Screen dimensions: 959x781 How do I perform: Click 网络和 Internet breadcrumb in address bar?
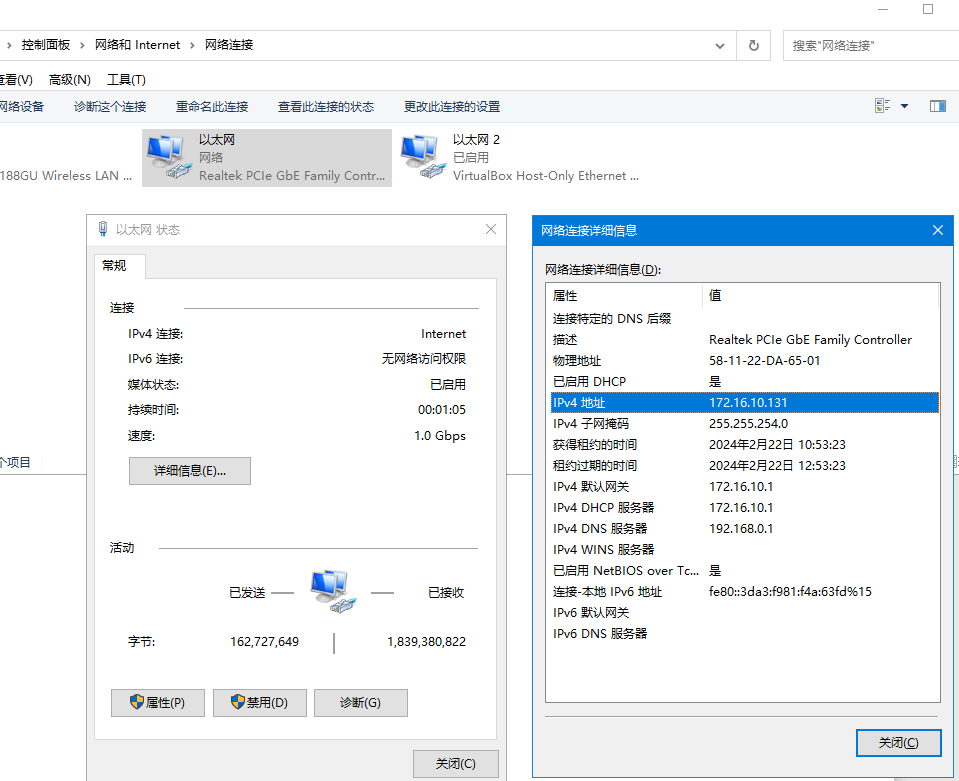(137, 45)
